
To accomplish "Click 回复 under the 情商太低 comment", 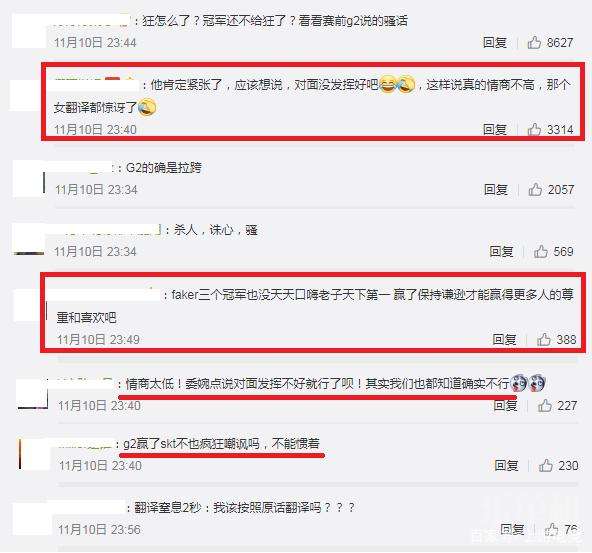I will tap(505, 405).
